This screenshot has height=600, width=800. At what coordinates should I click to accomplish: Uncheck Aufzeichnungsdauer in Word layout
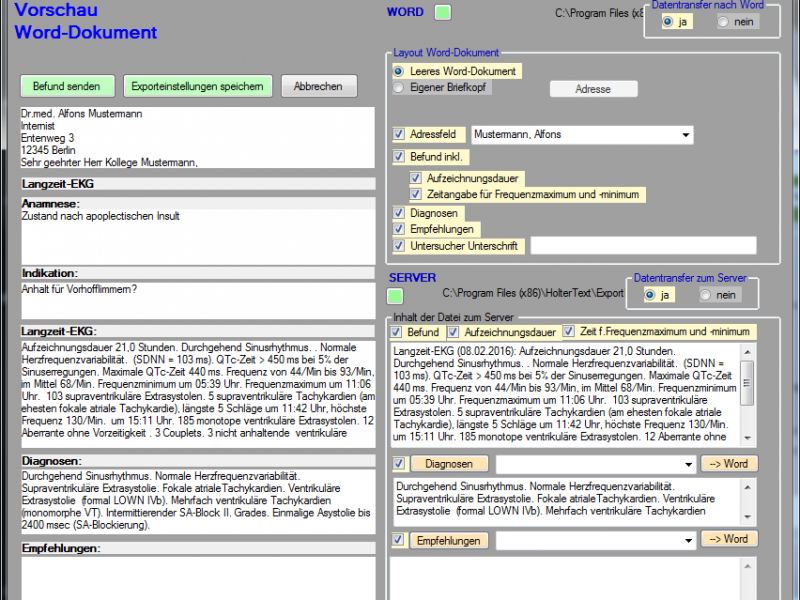click(416, 178)
